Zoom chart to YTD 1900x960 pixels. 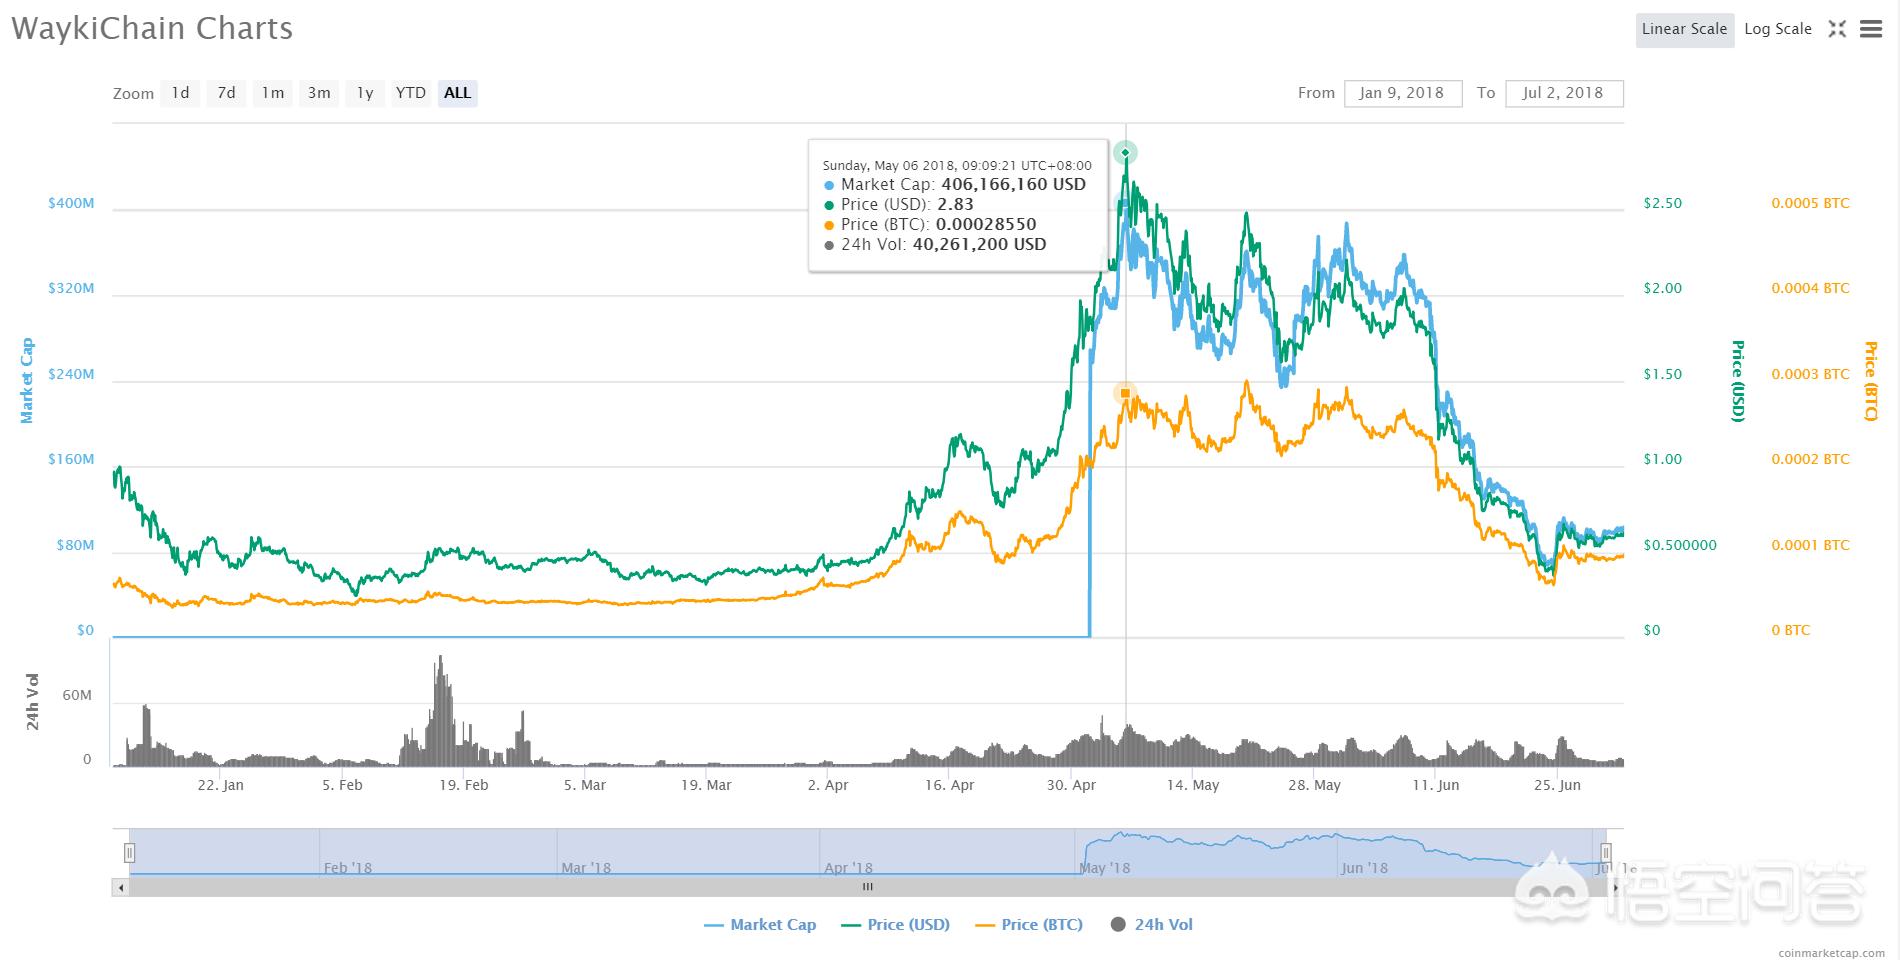pyautogui.click(x=410, y=93)
